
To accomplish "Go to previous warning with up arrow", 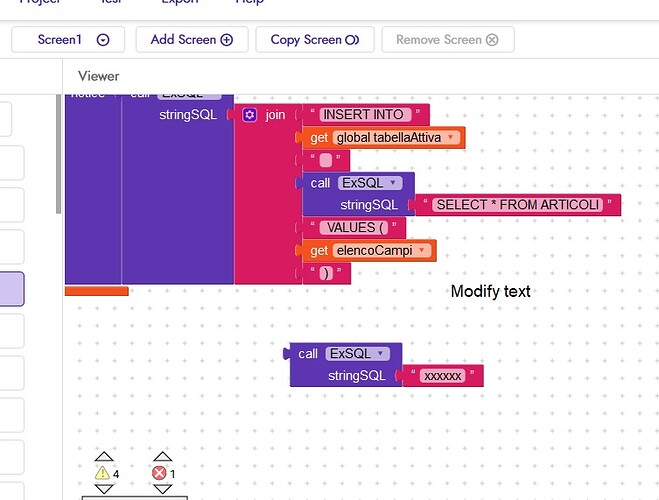I will point(104,457).
